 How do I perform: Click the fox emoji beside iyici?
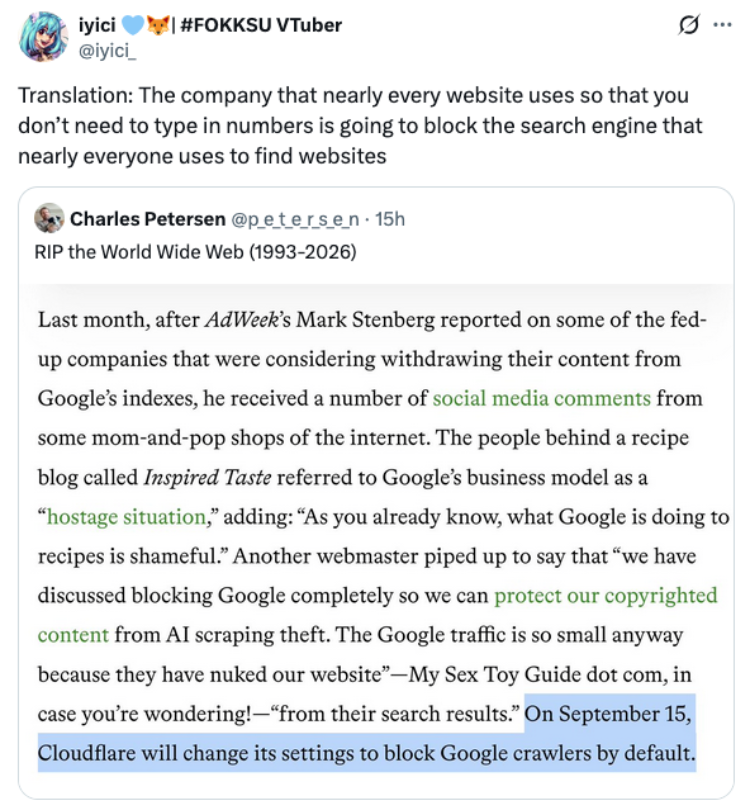(x=158, y=25)
